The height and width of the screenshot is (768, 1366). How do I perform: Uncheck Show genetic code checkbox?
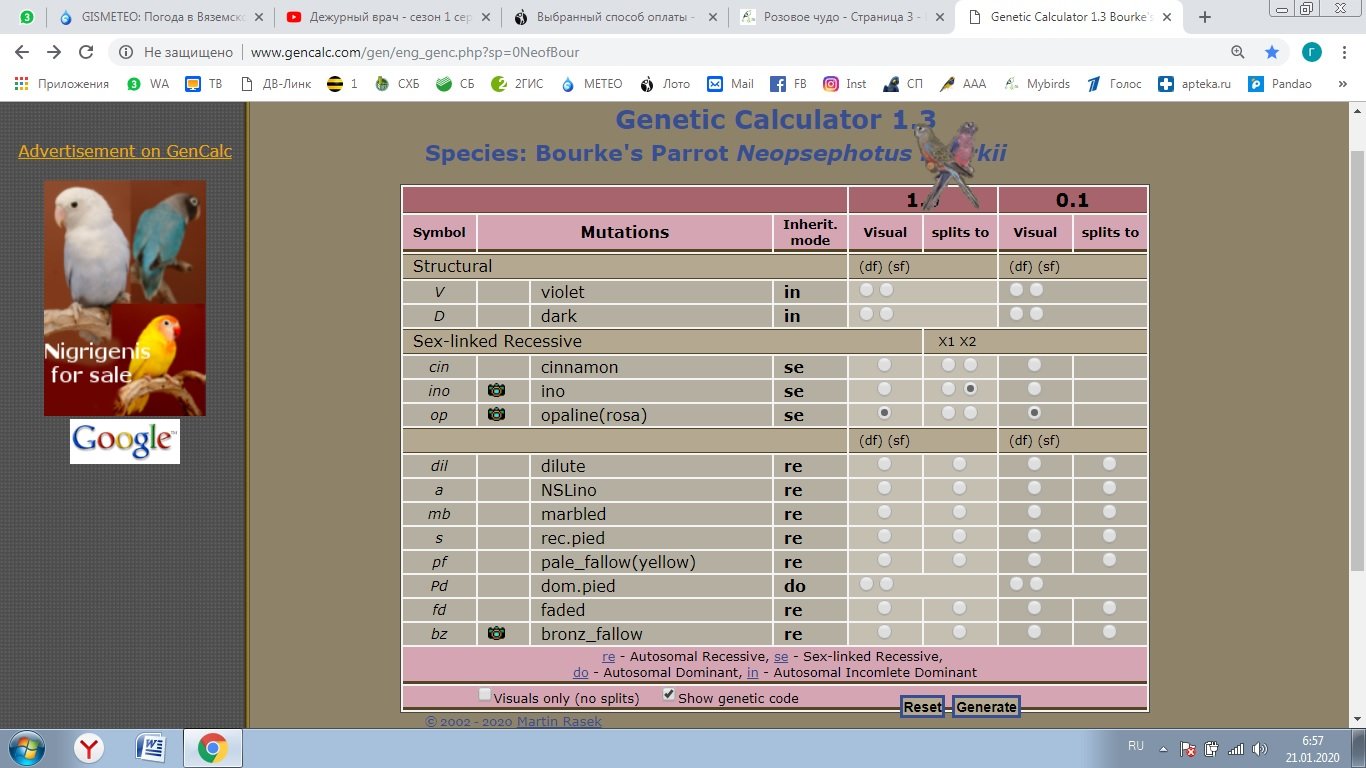(x=669, y=695)
